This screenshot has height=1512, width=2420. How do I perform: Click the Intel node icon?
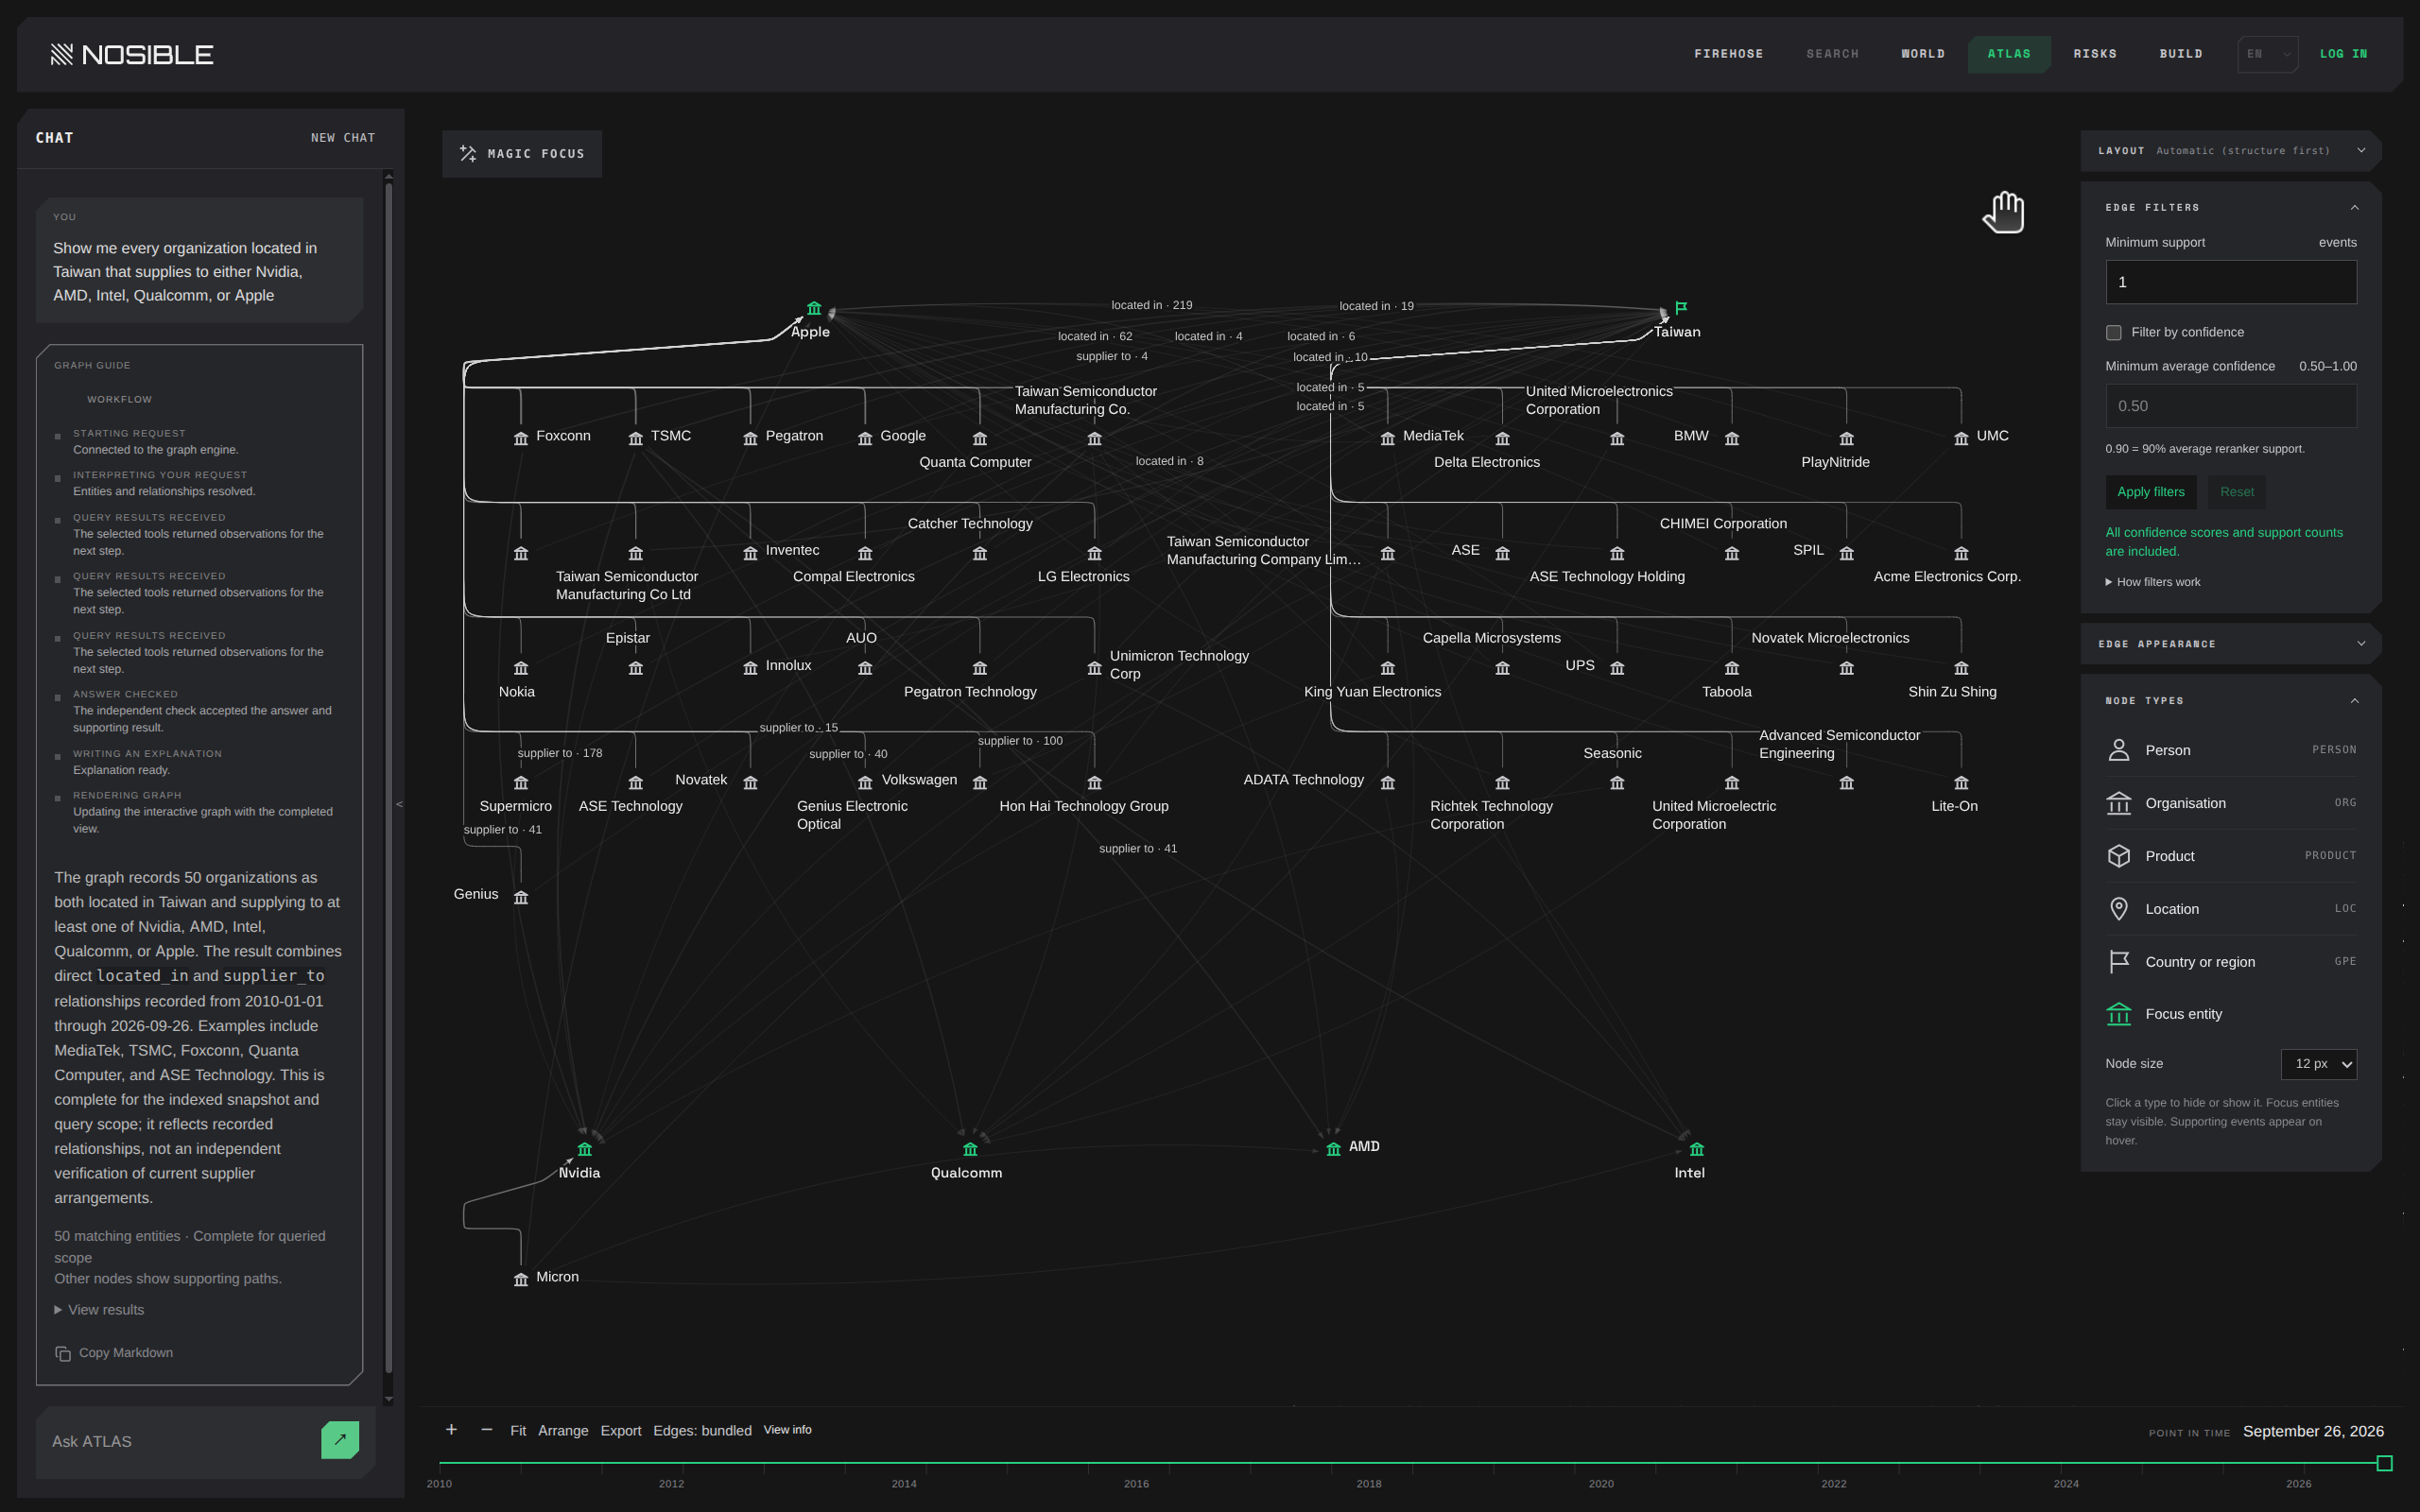[x=1697, y=1149]
